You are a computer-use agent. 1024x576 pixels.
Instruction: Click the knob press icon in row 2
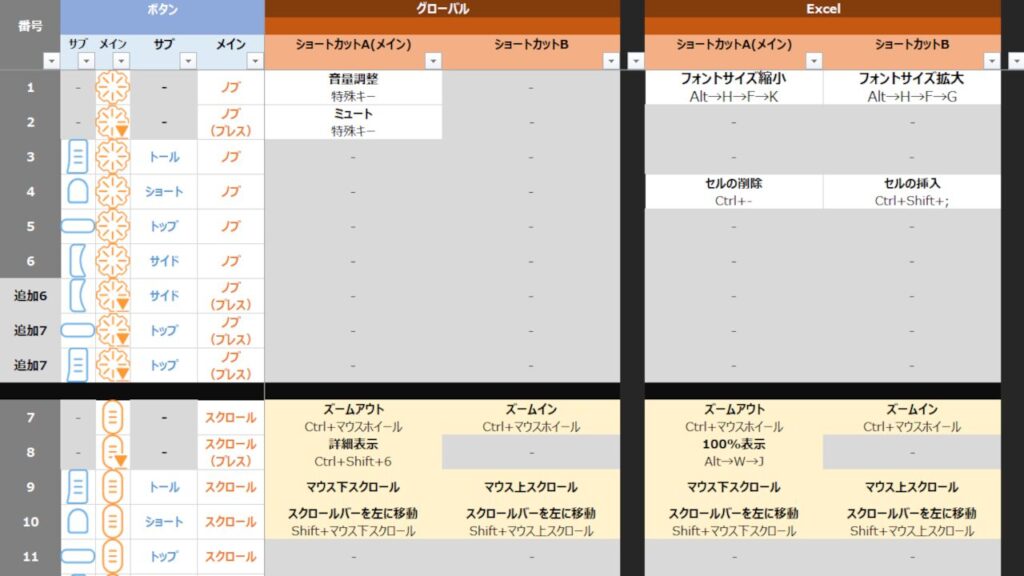click(x=112, y=123)
